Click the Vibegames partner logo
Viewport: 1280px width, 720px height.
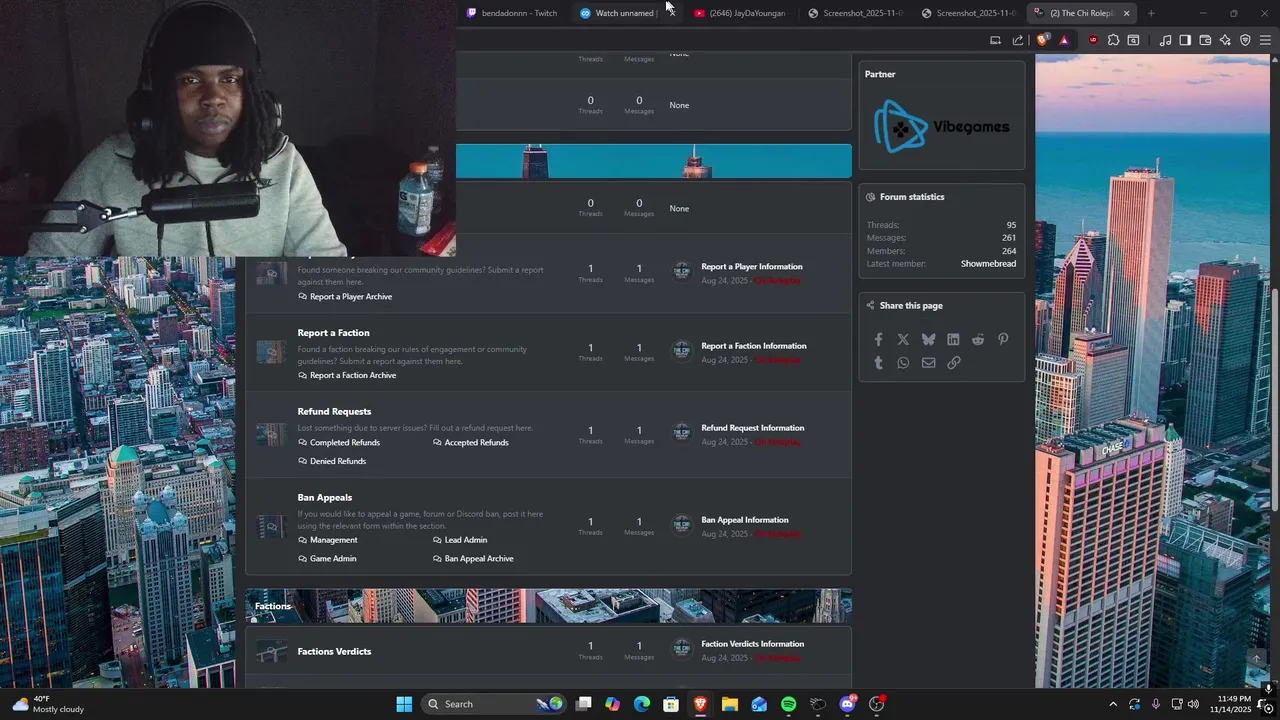tap(941, 126)
